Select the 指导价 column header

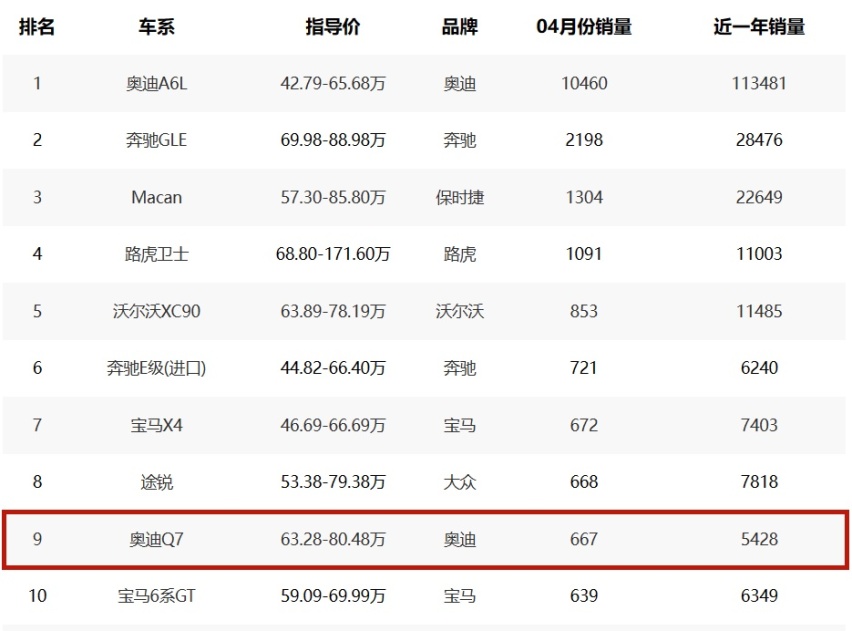coord(333,27)
